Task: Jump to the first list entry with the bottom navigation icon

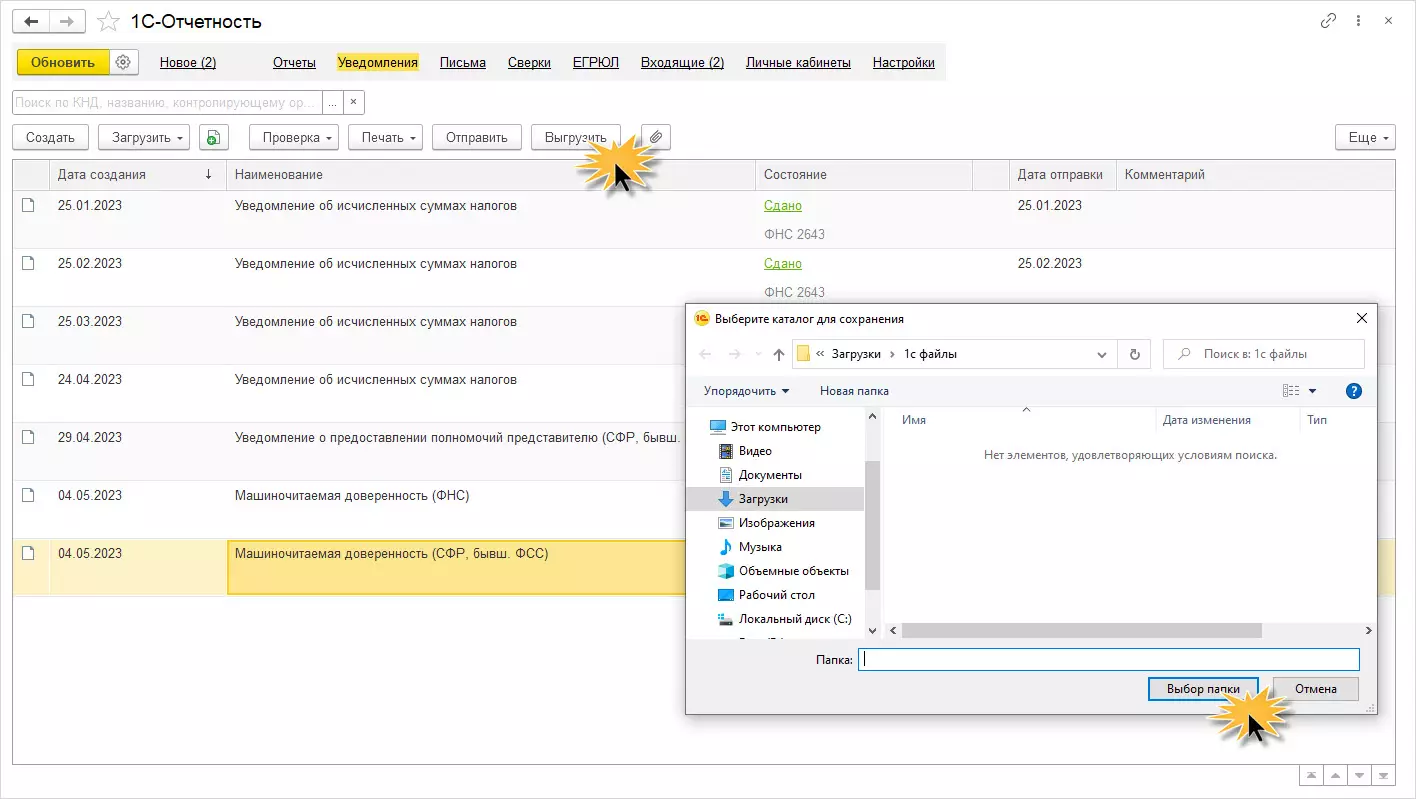Action: pyautogui.click(x=1310, y=776)
